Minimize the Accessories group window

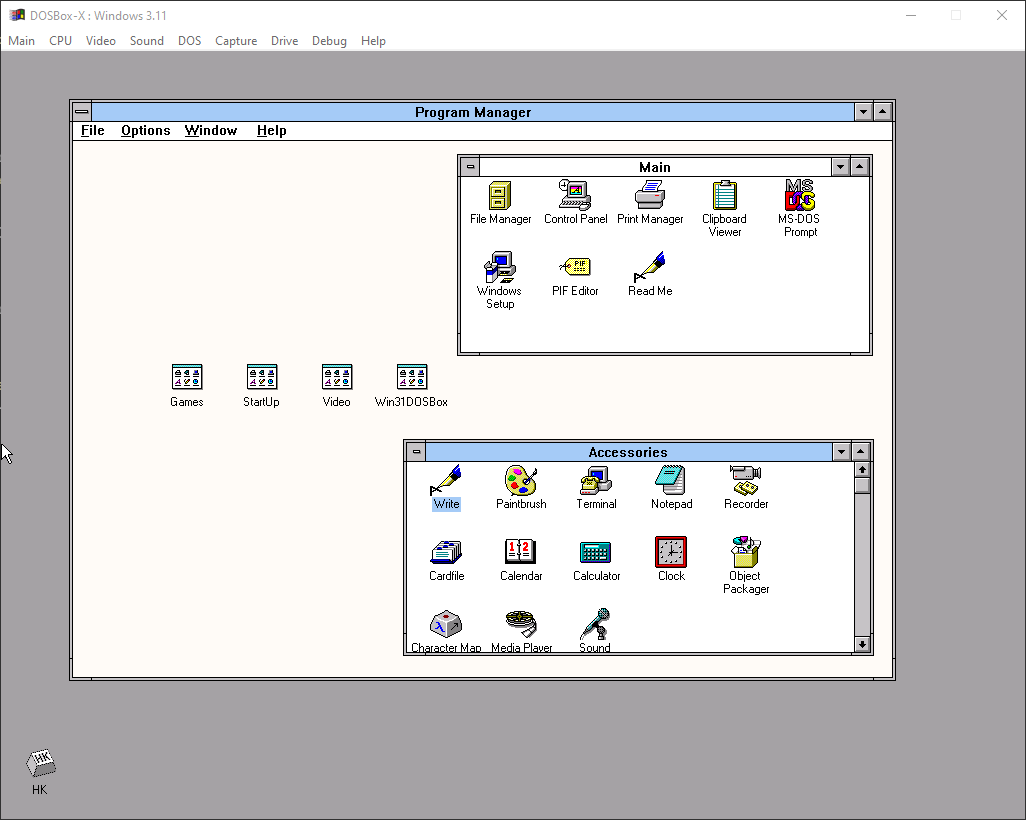[x=841, y=452]
